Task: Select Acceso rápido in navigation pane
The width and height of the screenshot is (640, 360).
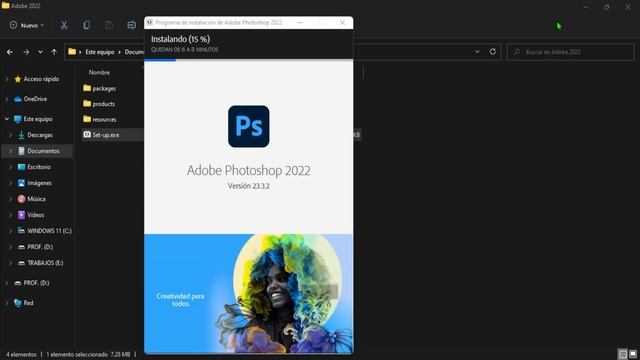Action: coord(41,79)
